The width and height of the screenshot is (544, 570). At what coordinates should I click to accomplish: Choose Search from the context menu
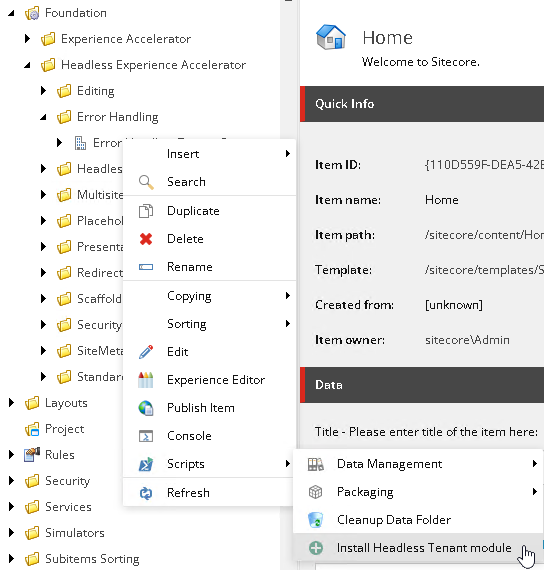tap(209, 182)
